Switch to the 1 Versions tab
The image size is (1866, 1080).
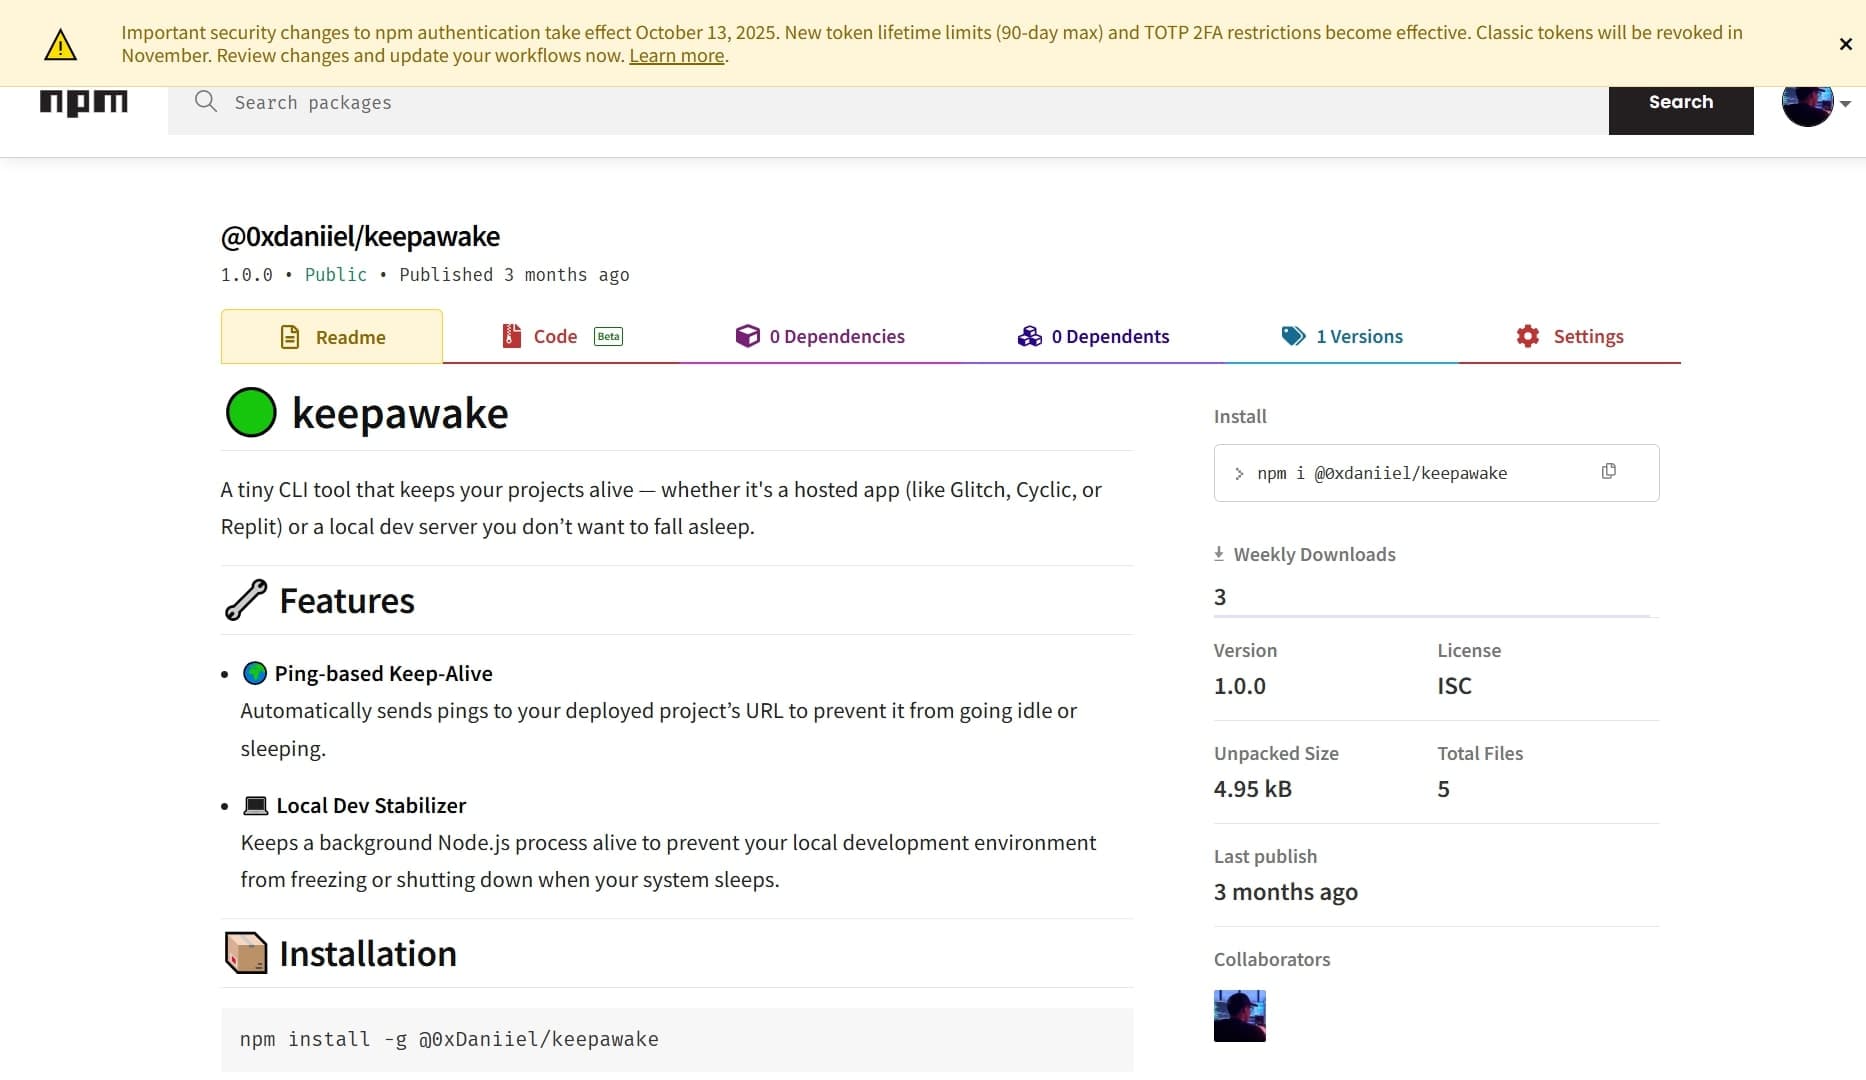(x=1360, y=336)
